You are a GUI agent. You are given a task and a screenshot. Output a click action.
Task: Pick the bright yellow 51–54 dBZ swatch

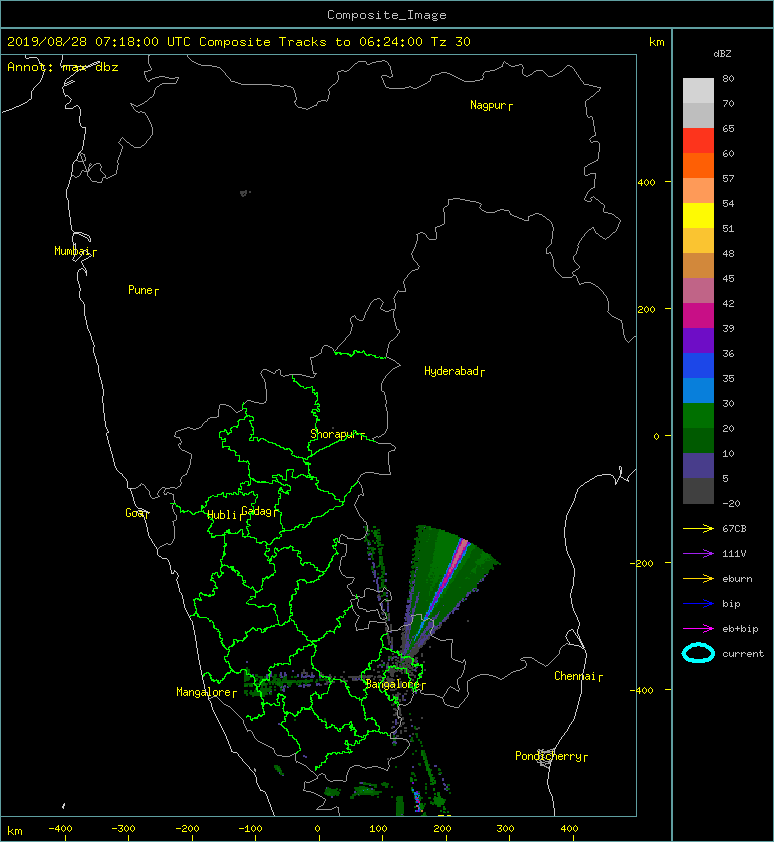click(x=698, y=215)
